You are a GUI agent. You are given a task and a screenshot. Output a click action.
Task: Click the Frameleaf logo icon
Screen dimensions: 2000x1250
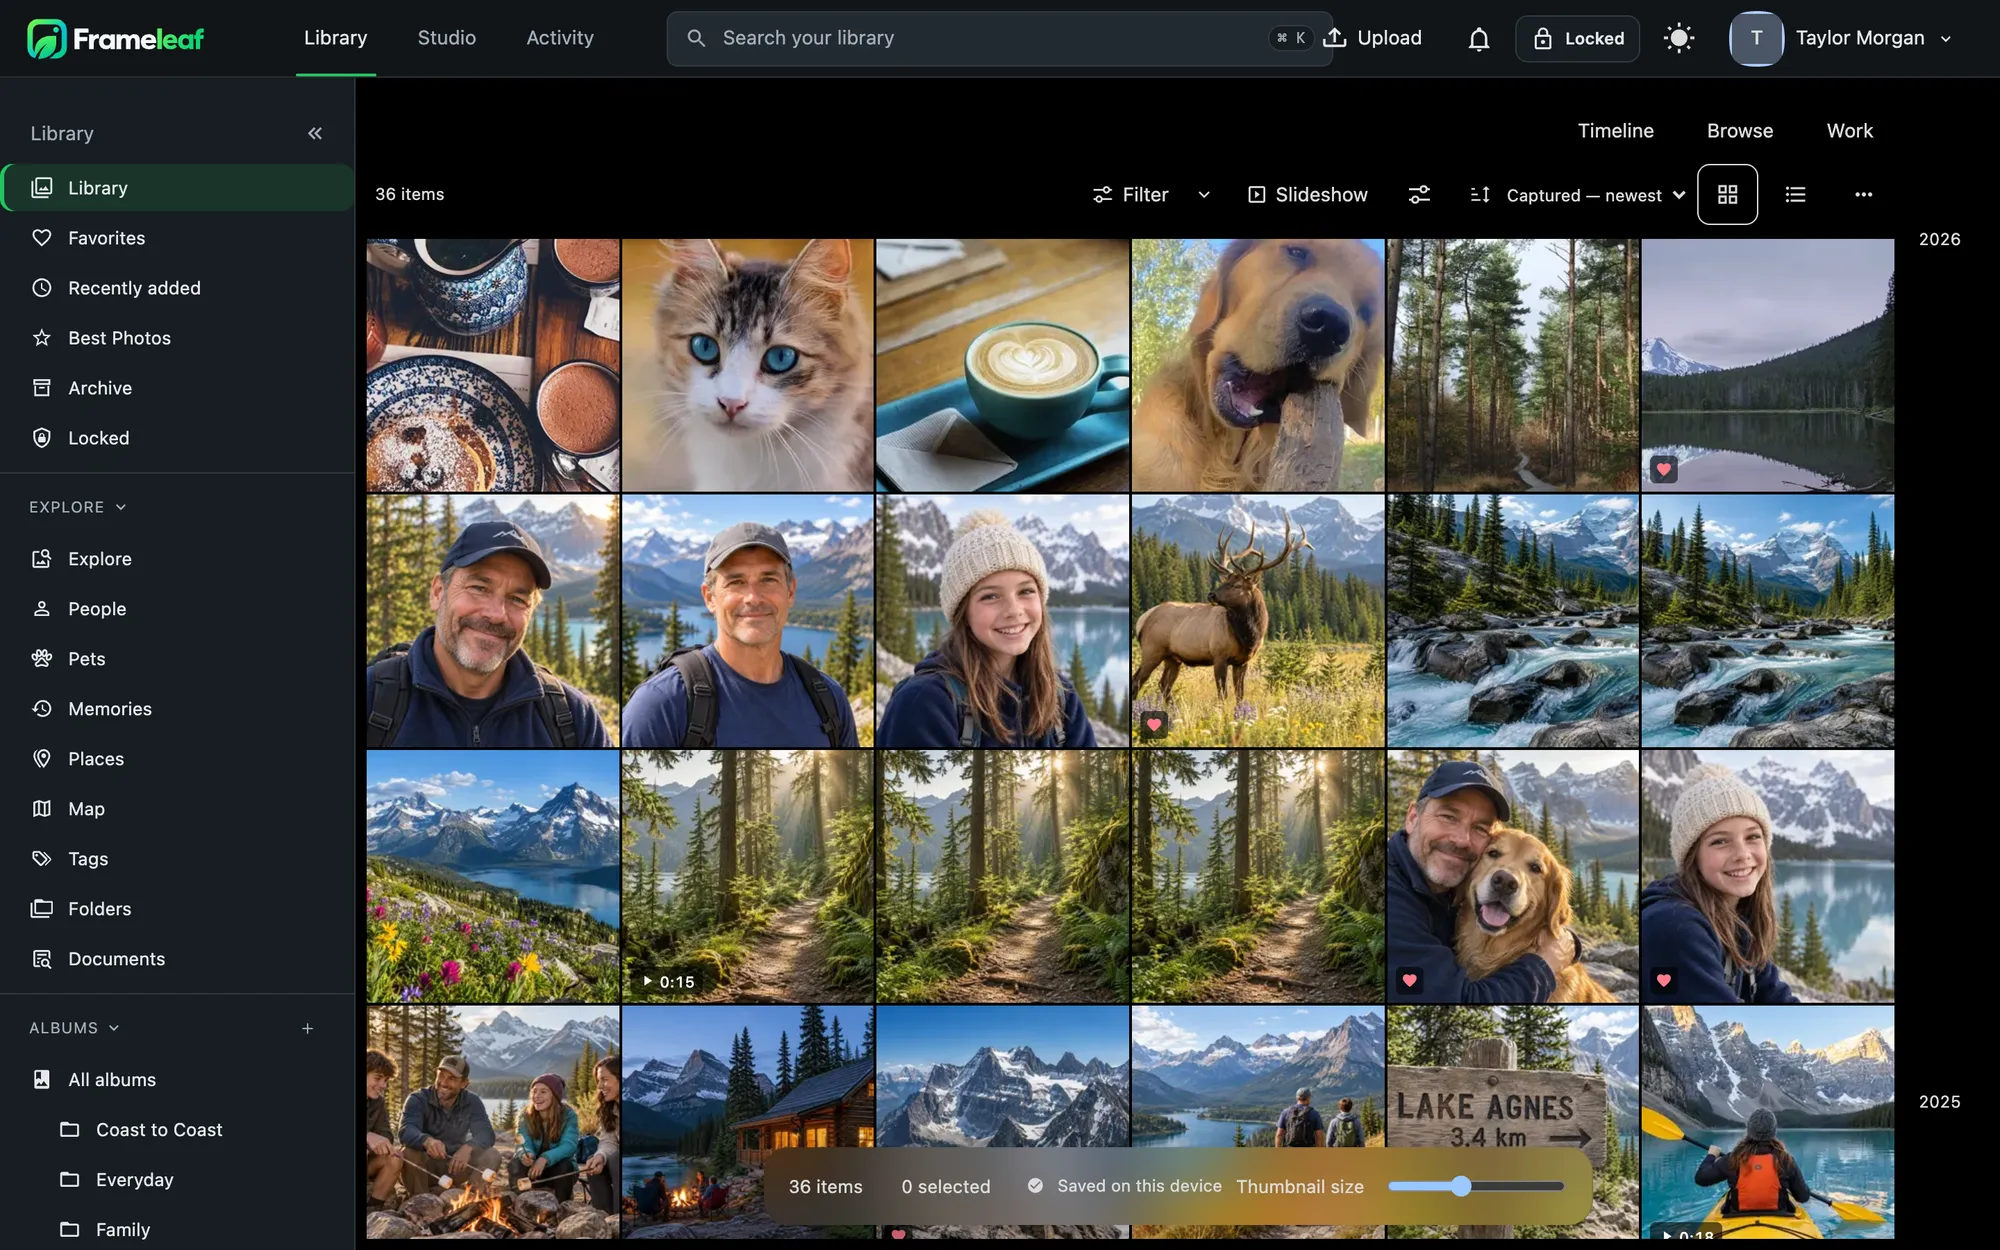(46, 38)
